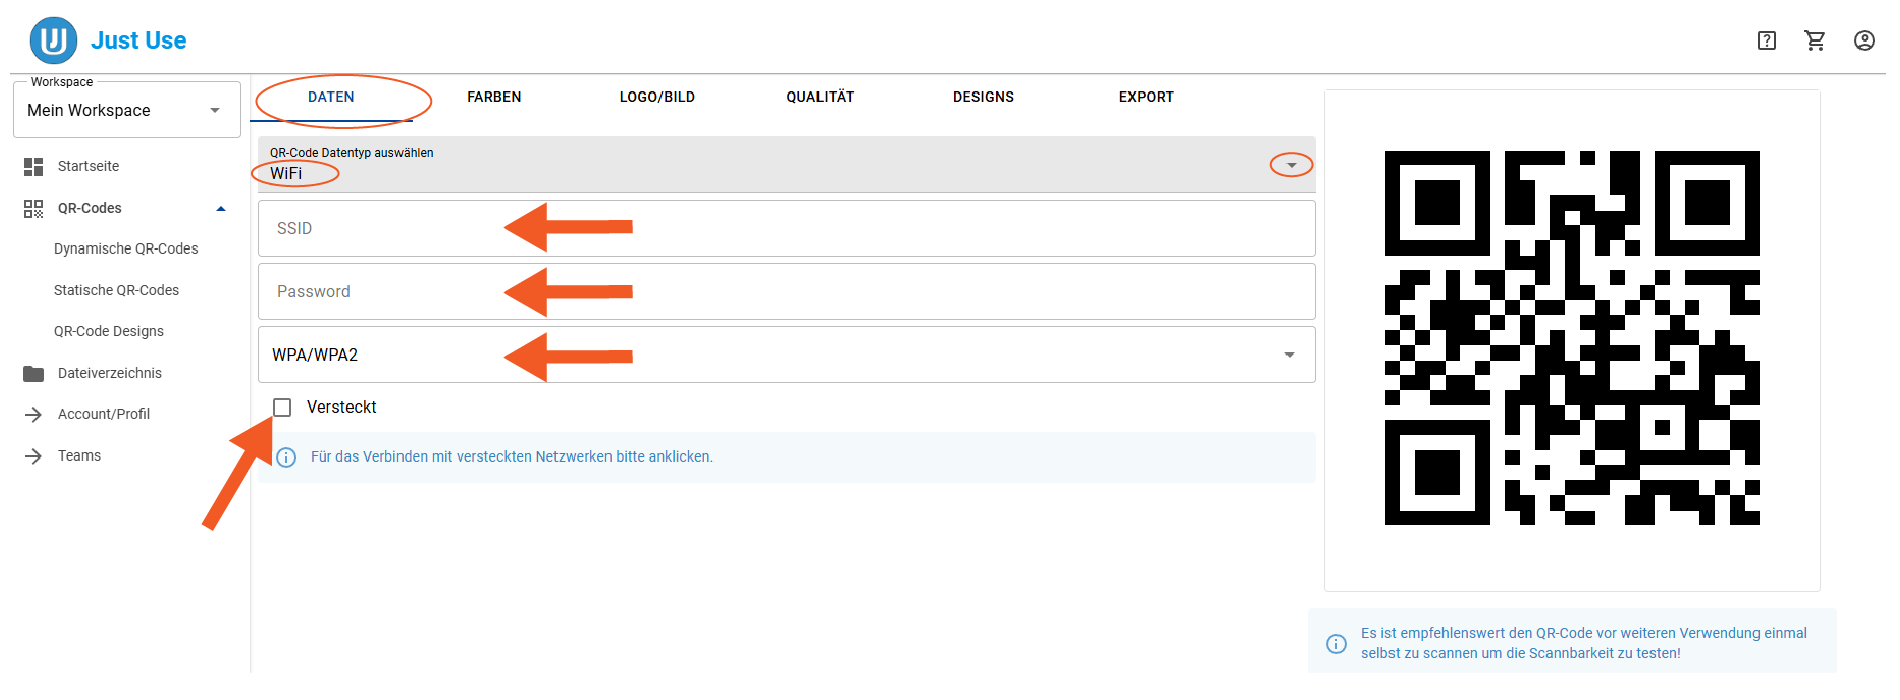1900x700 pixels.
Task: Open the Mein Workspace dropdown
Action: click(x=127, y=110)
